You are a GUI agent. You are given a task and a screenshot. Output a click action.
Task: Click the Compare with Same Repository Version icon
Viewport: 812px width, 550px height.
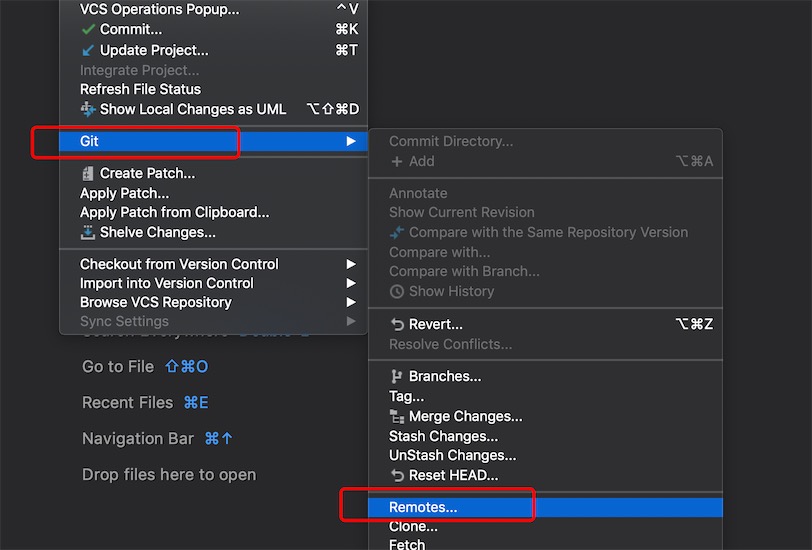[397, 233]
